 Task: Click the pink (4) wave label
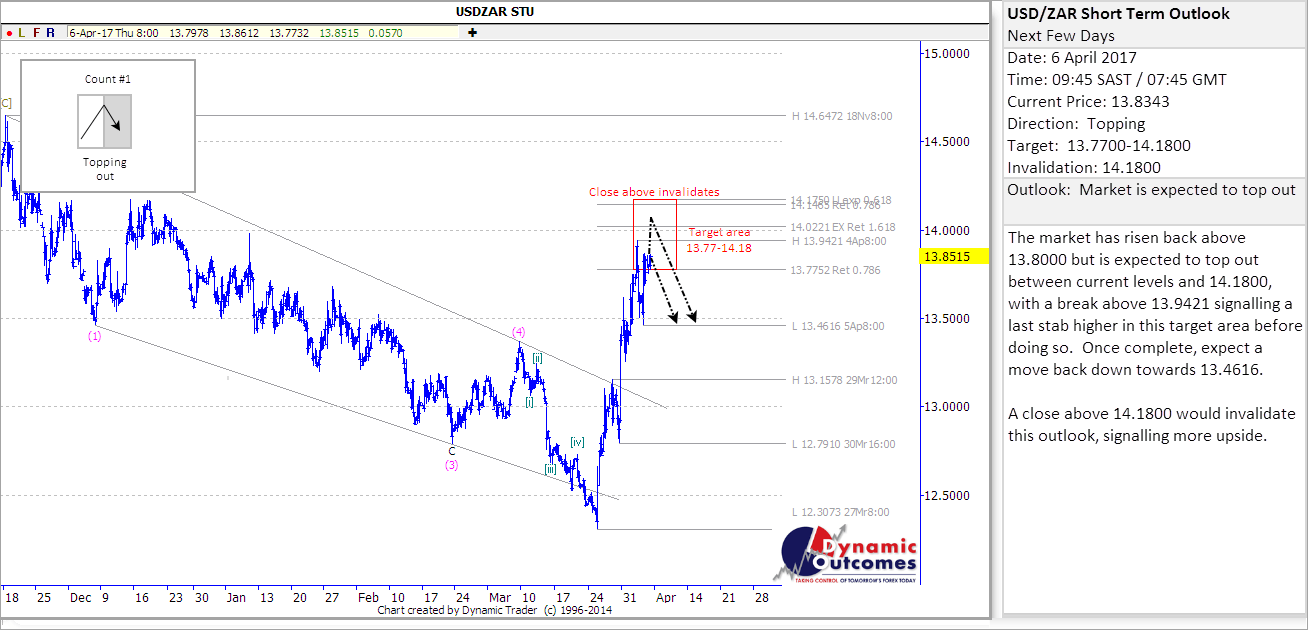(x=519, y=332)
